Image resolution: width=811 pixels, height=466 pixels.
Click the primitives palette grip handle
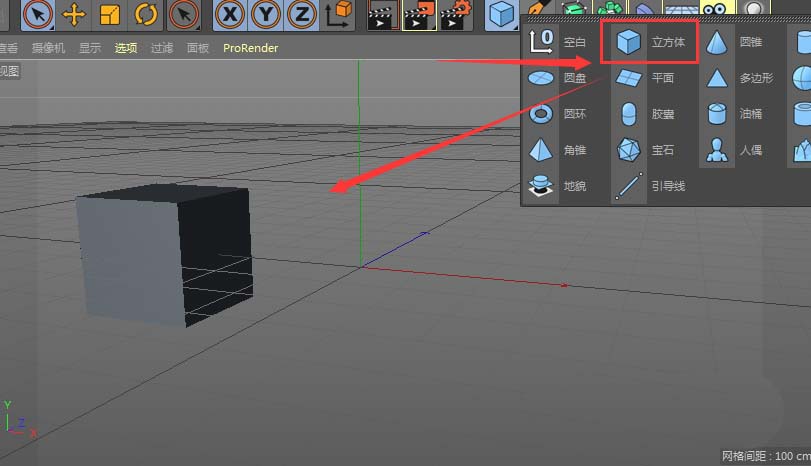pyautogui.click(x=666, y=19)
